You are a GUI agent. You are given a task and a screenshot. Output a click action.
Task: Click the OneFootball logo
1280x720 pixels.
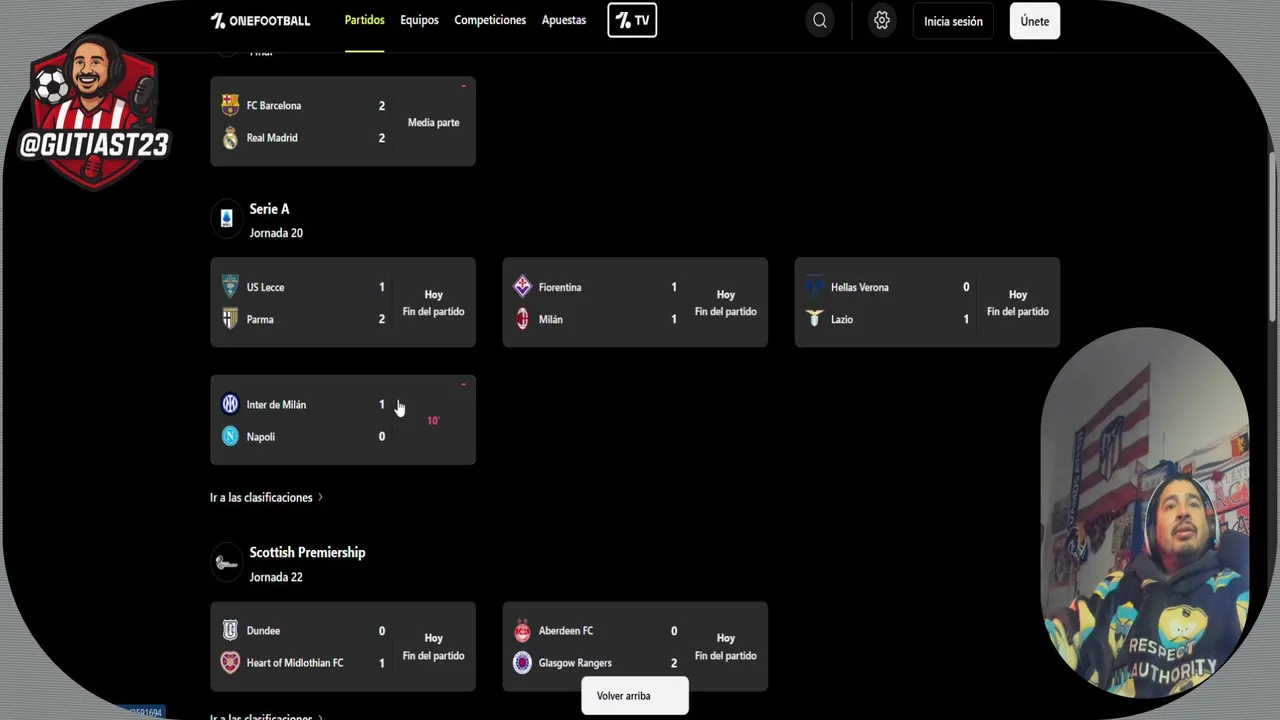tap(260, 21)
